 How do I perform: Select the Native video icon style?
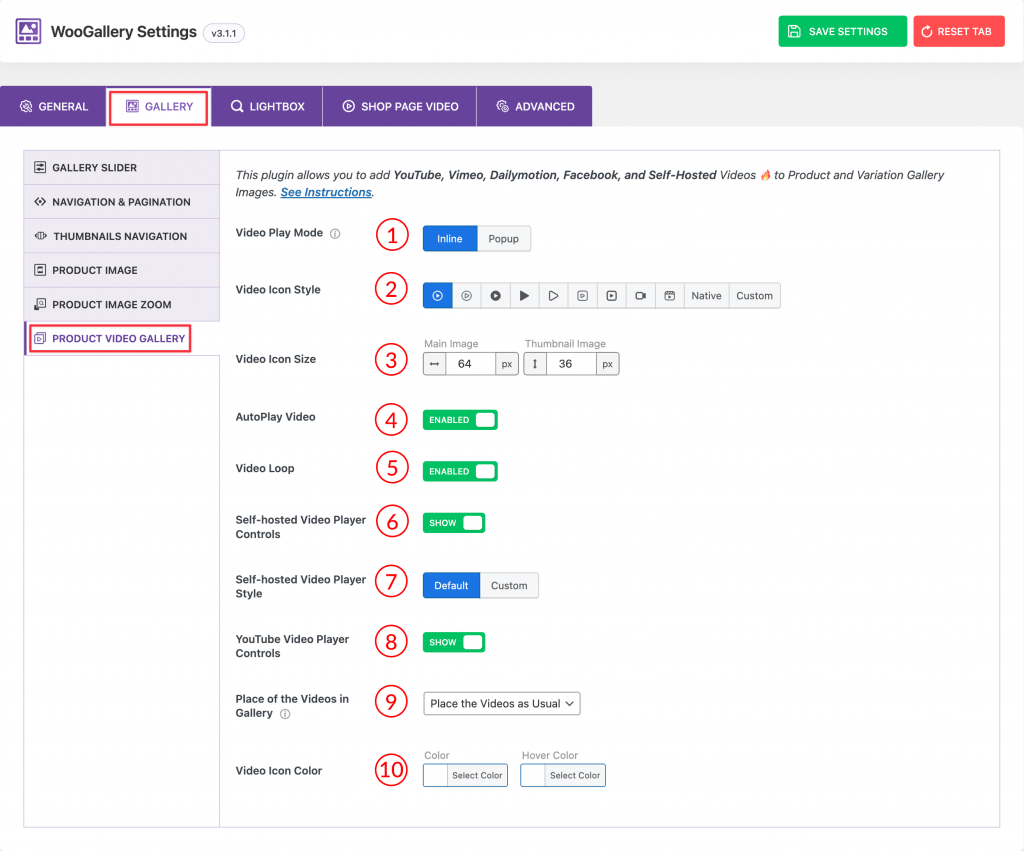click(706, 296)
